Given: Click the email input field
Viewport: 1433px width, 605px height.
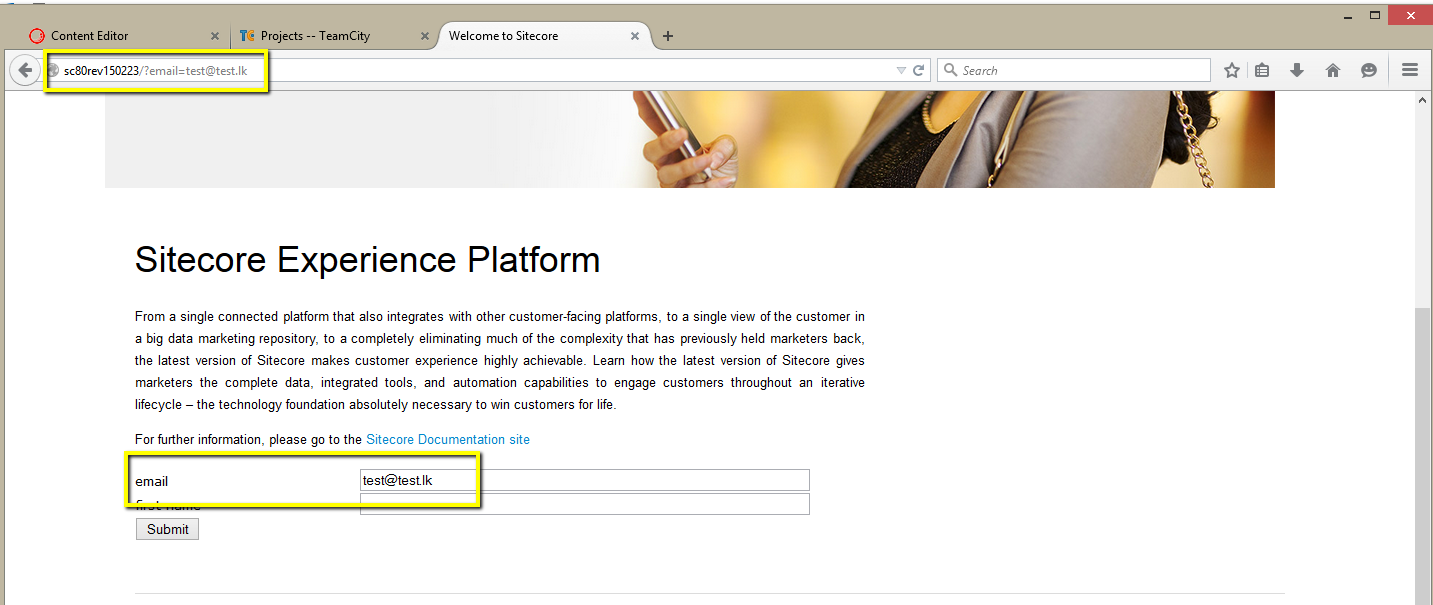Looking at the screenshot, I should click(x=584, y=480).
